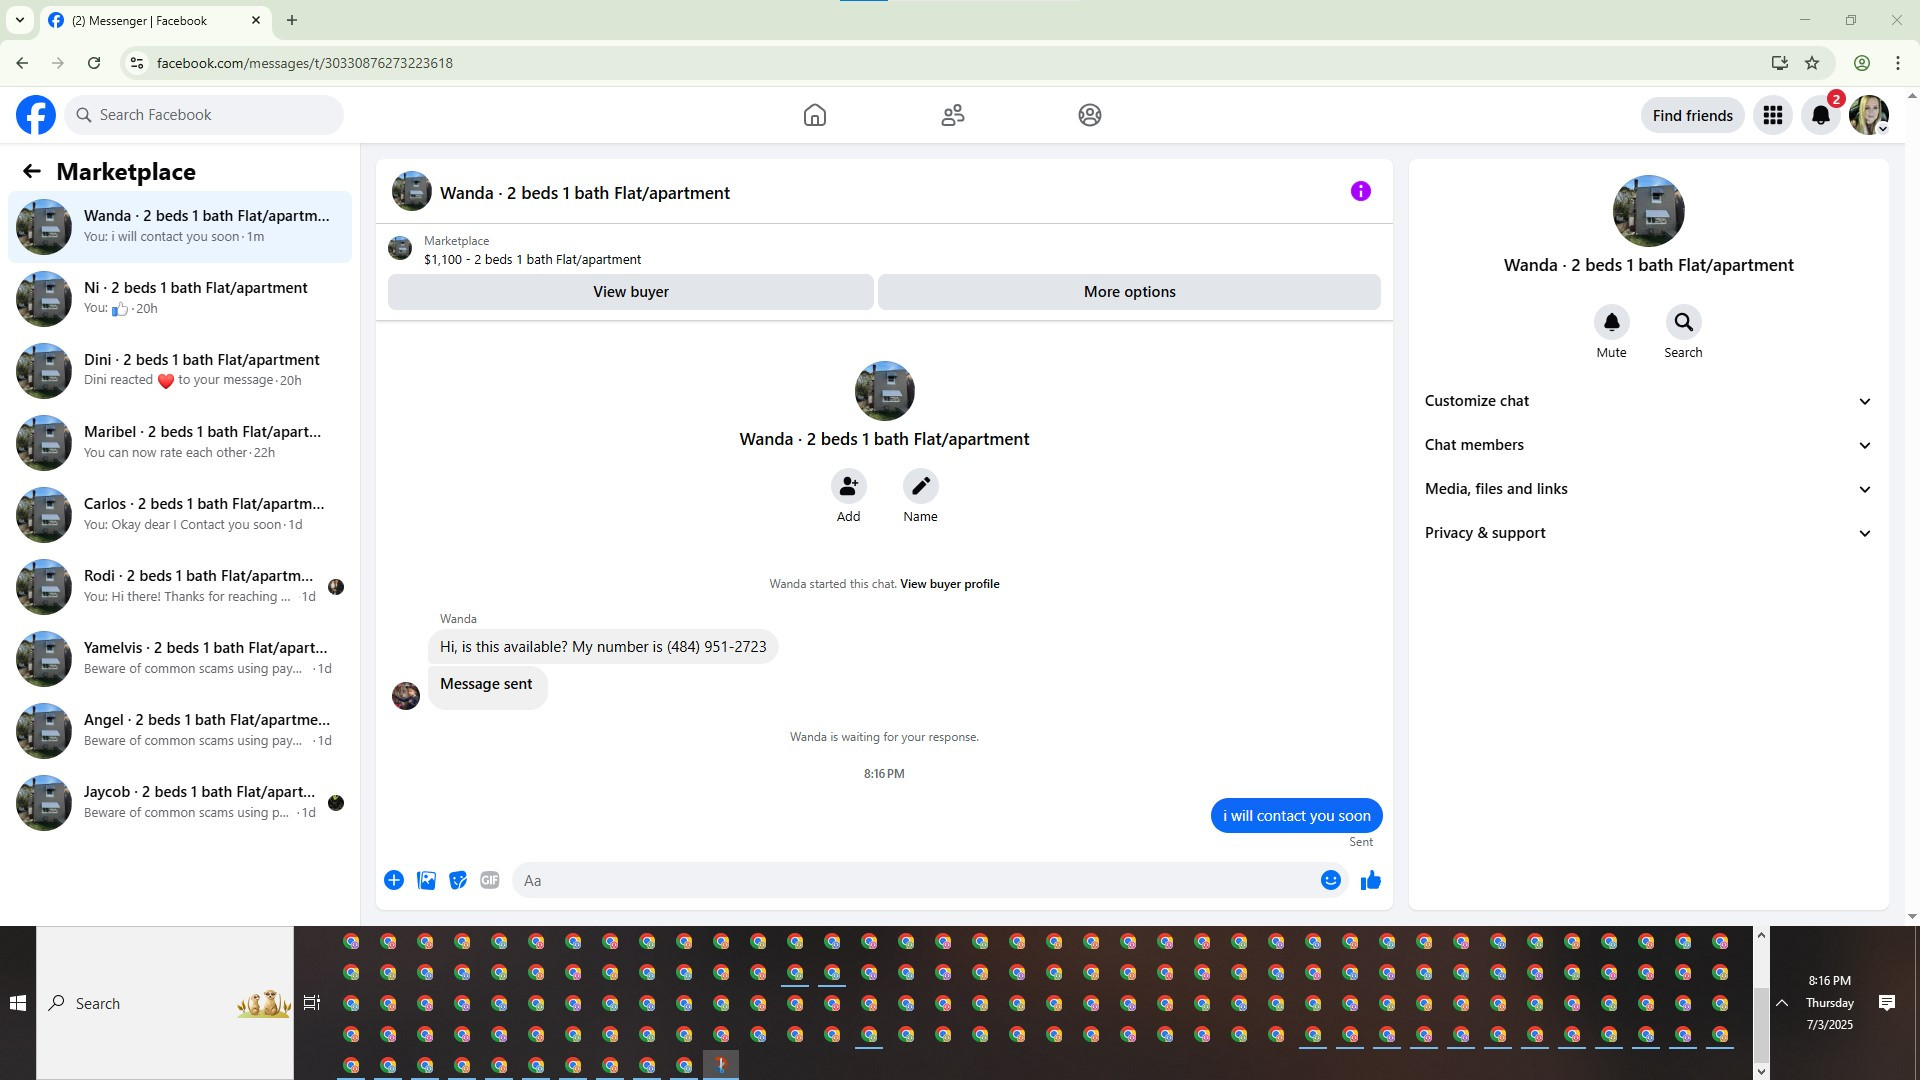Attach a photo with the image icon
Viewport: 1920px width, 1080px height.
pos(426,881)
